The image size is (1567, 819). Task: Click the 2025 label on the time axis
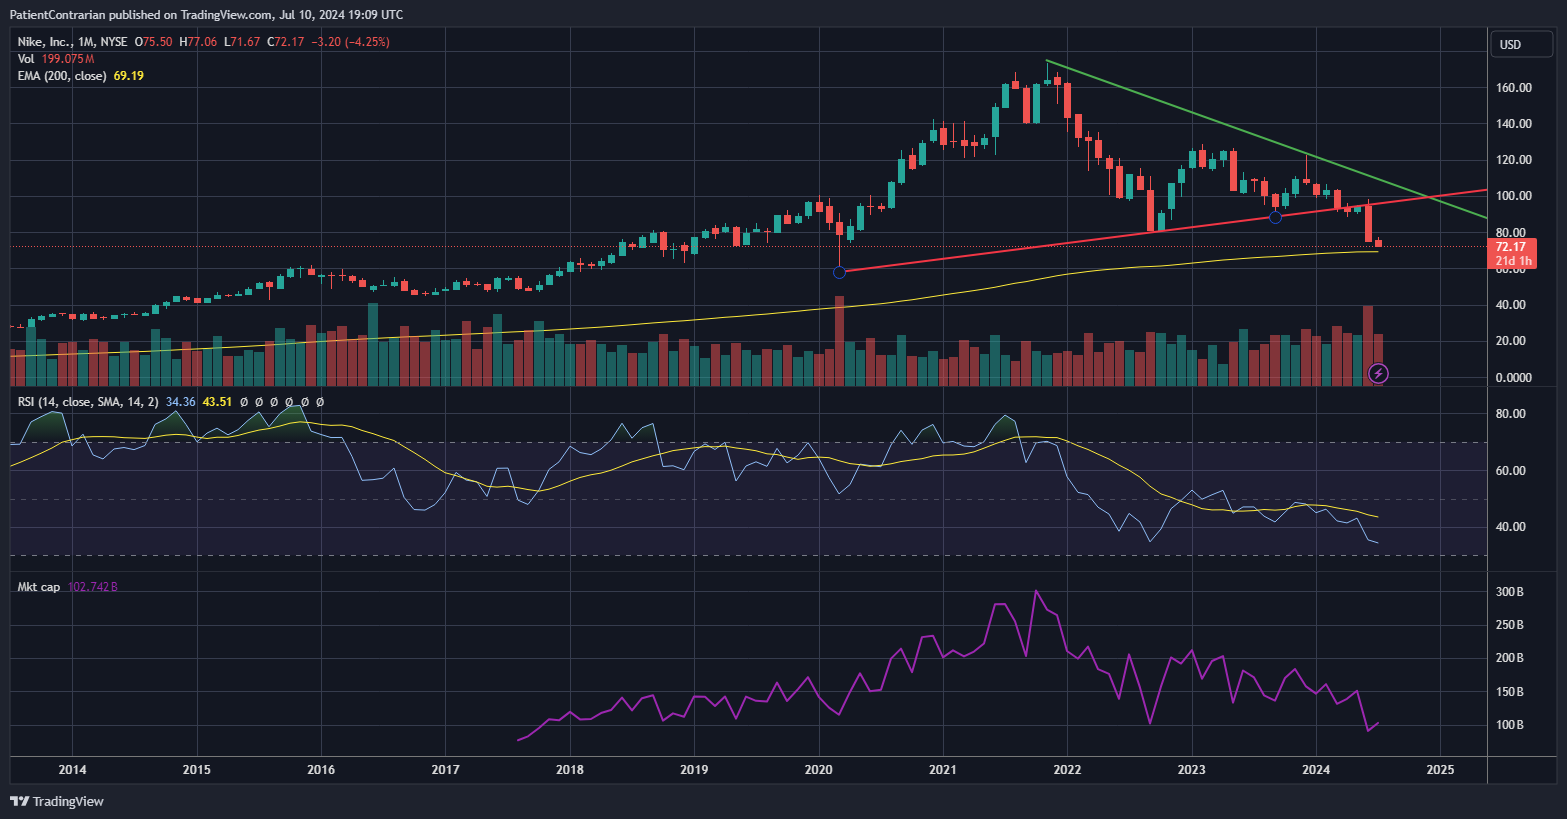click(x=1440, y=770)
